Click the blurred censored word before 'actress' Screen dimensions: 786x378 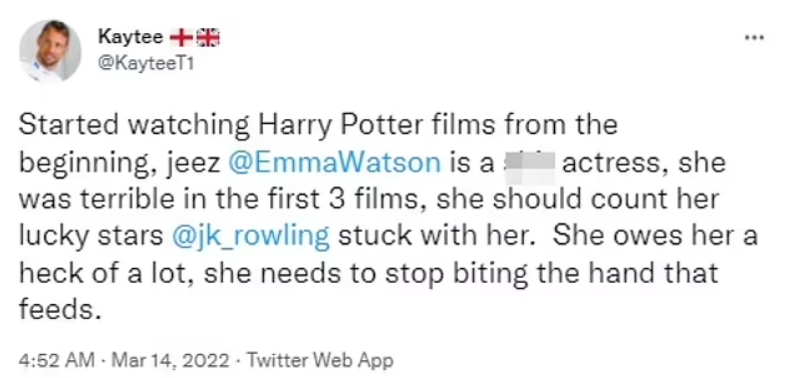coord(529,163)
